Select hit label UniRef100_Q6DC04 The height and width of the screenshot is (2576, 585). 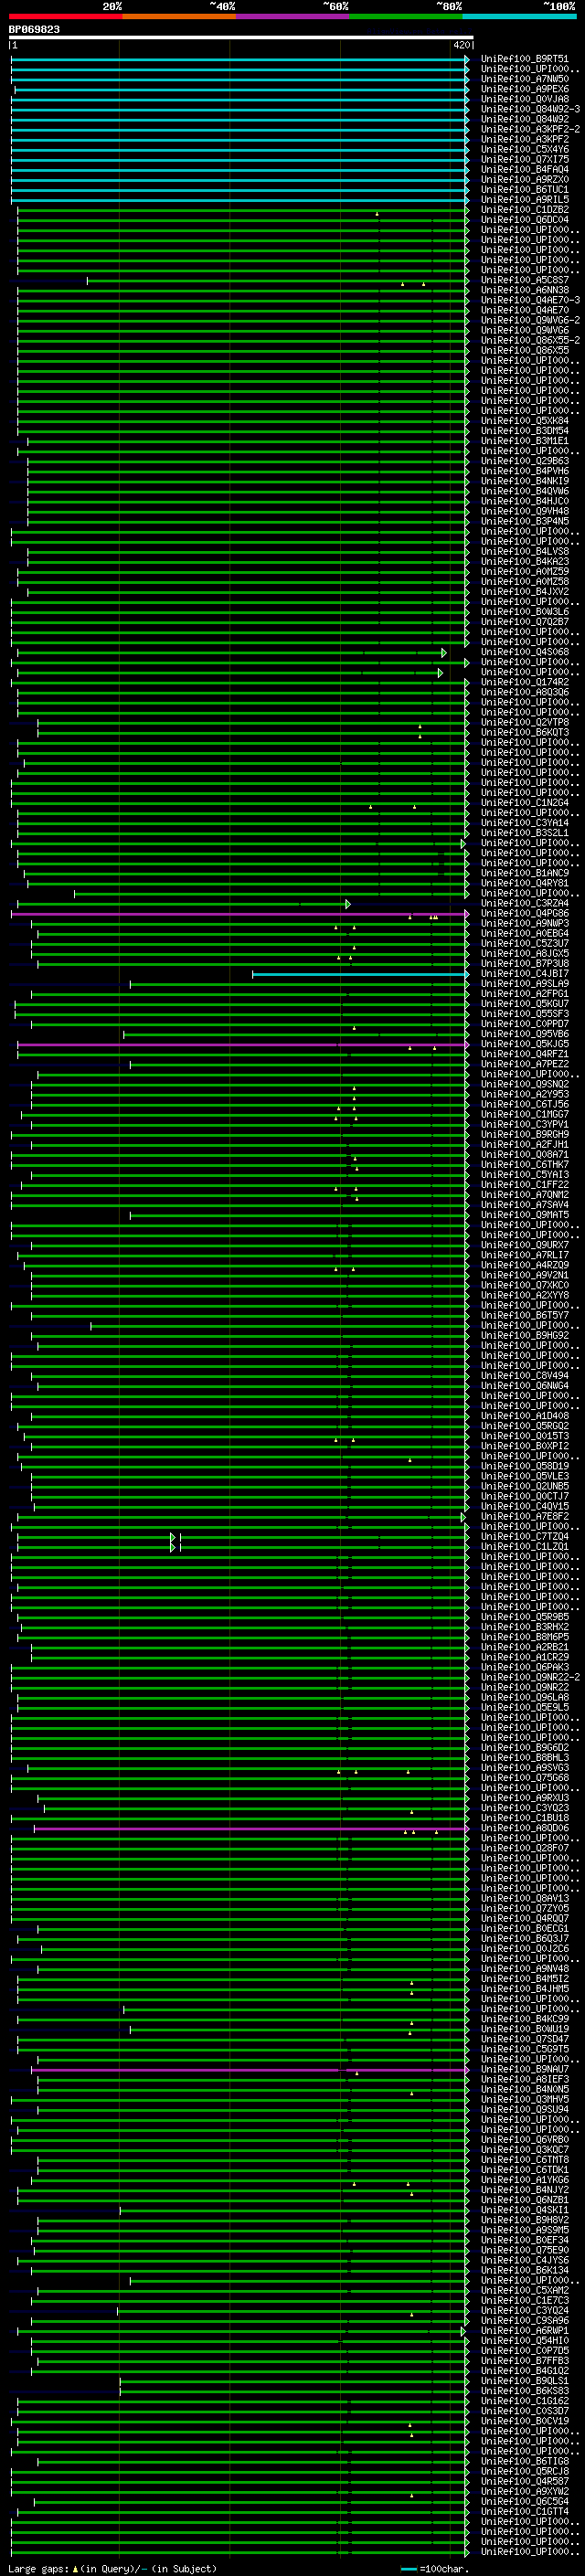point(524,220)
